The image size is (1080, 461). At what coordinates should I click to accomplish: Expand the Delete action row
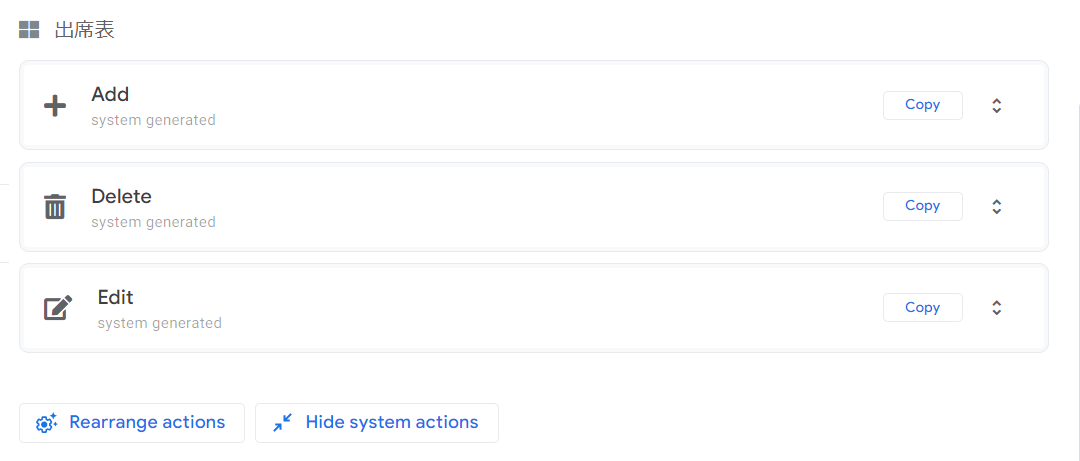pos(997,206)
